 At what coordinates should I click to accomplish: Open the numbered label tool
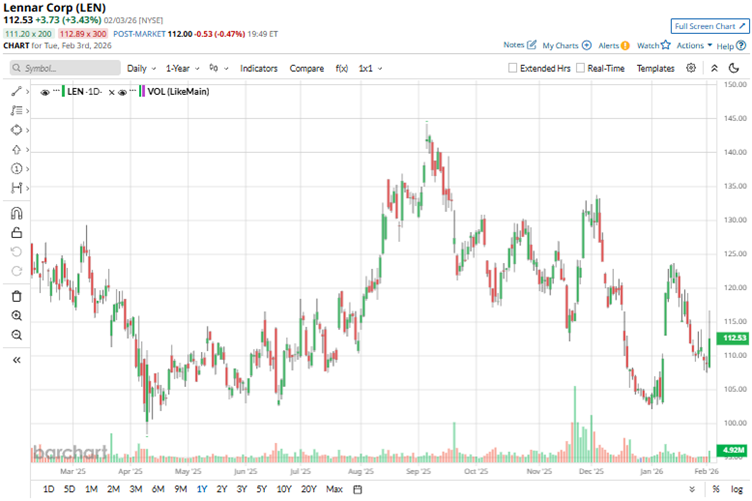pyautogui.click(x=16, y=169)
